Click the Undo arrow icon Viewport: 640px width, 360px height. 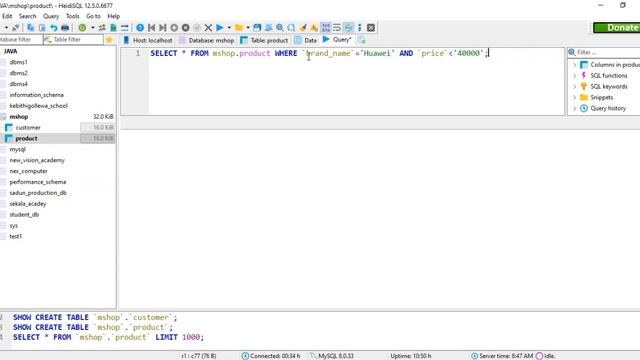[x=53, y=28]
